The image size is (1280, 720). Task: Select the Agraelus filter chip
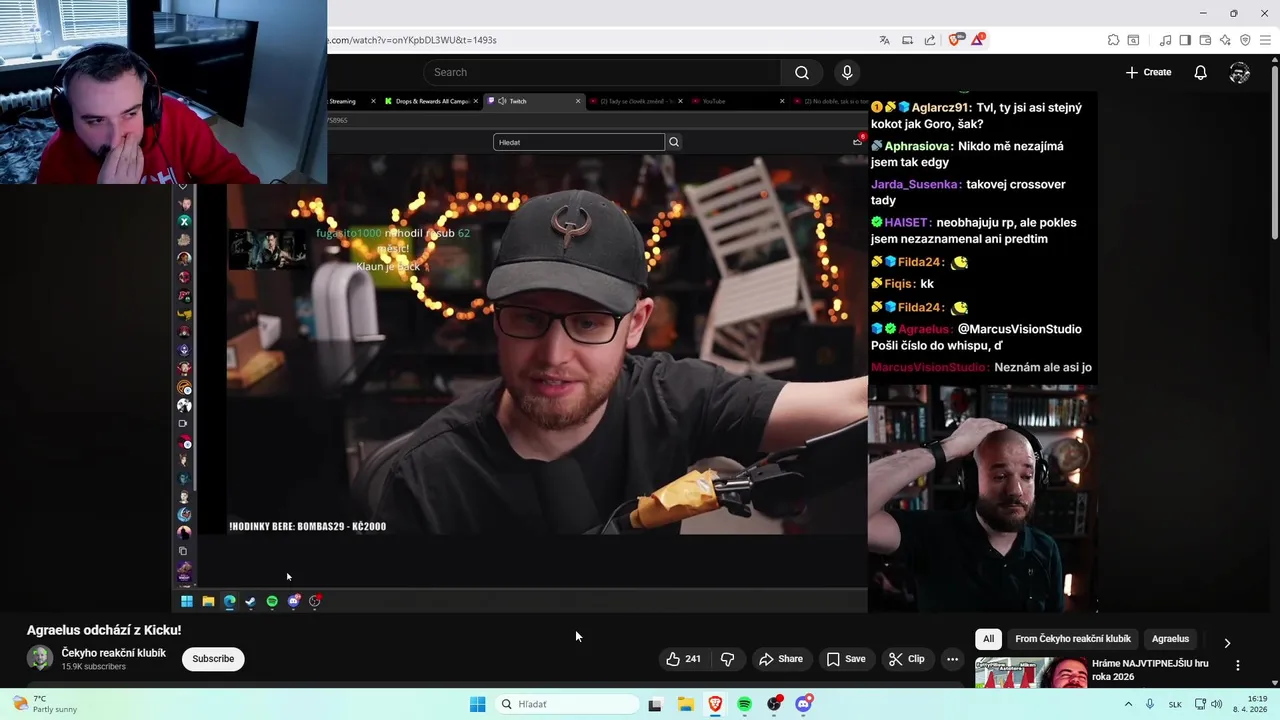tap(1170, 639)
